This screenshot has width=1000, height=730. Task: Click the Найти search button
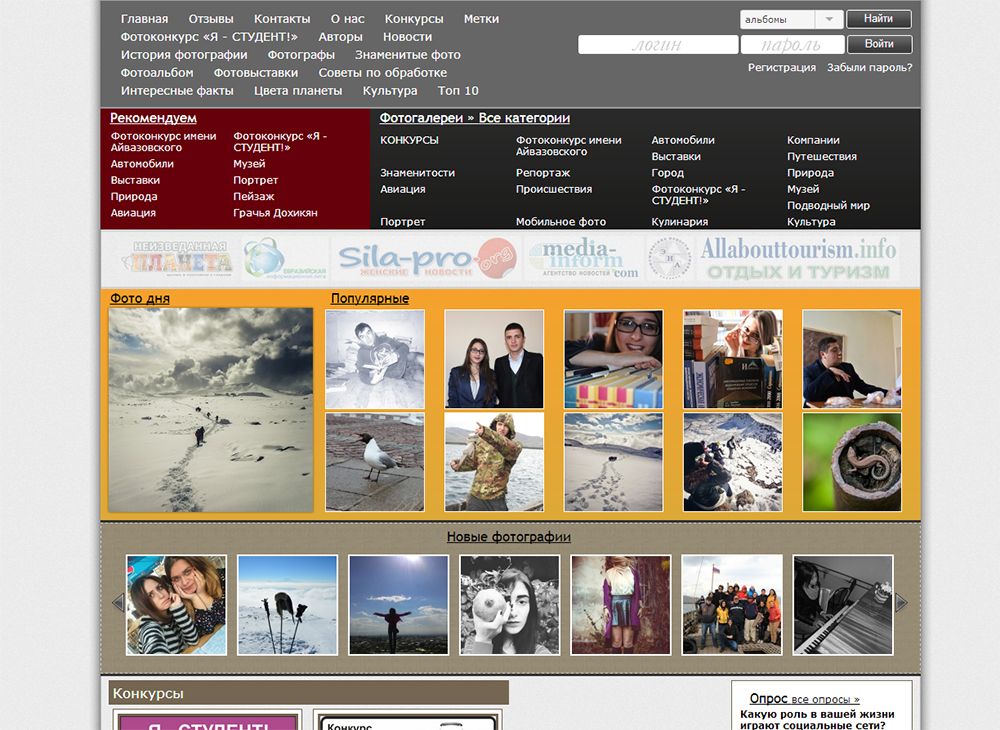coord(878,19)
